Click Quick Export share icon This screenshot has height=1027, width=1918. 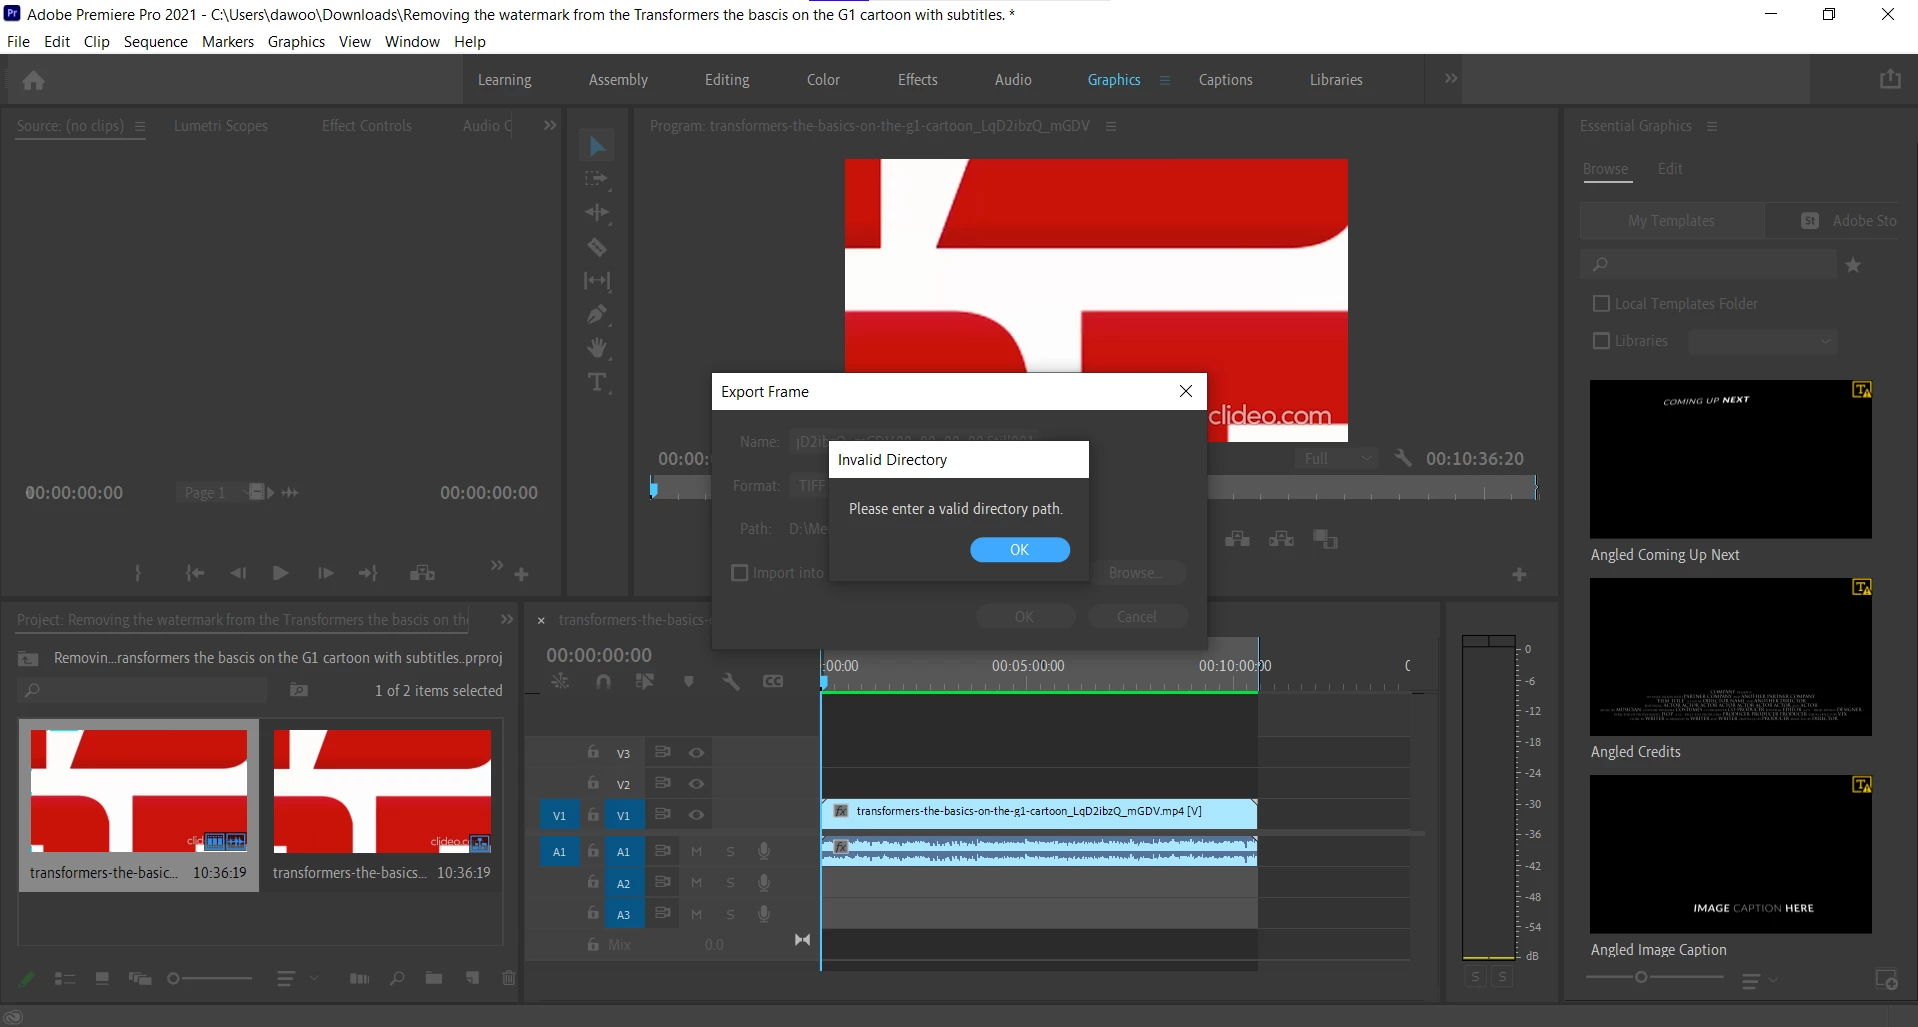click(1890, 79)
